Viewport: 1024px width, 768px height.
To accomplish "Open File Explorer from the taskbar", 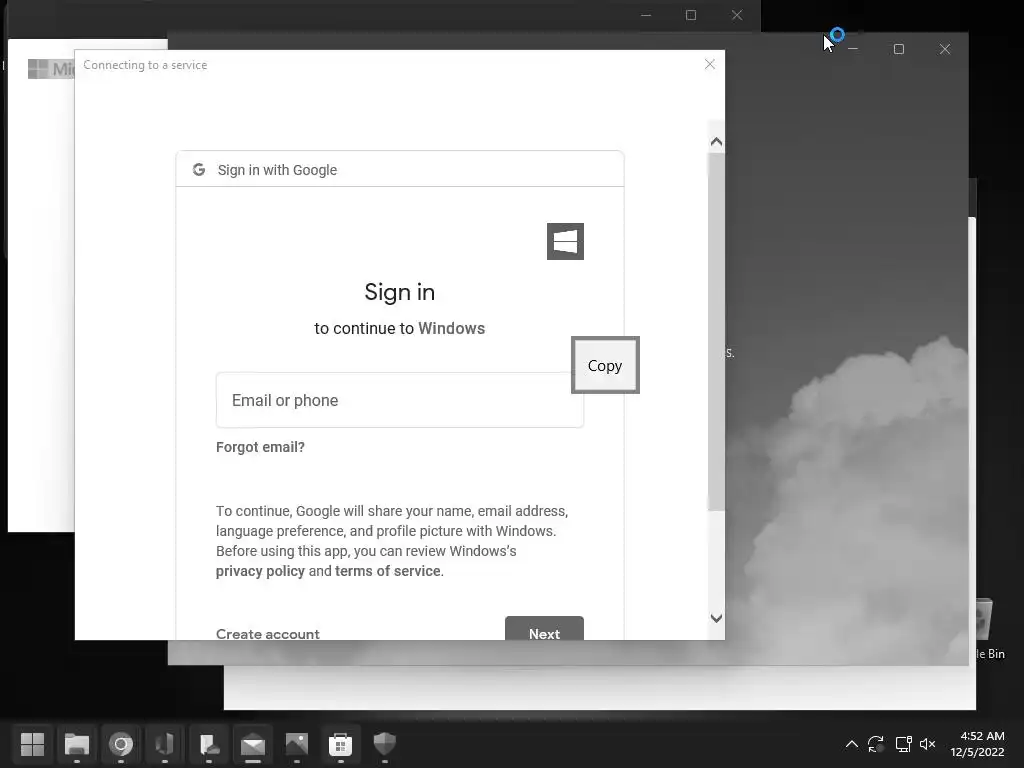I will pyautogui.click(x=76, y=744).
